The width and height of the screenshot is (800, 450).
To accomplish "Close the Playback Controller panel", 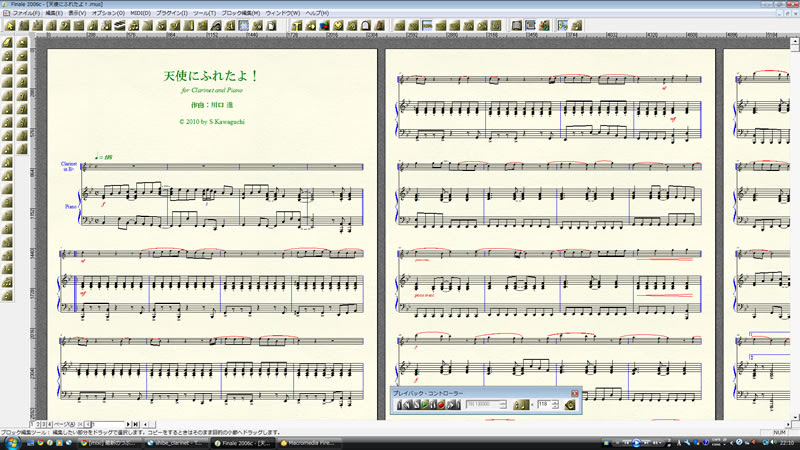I will [575, 393].
